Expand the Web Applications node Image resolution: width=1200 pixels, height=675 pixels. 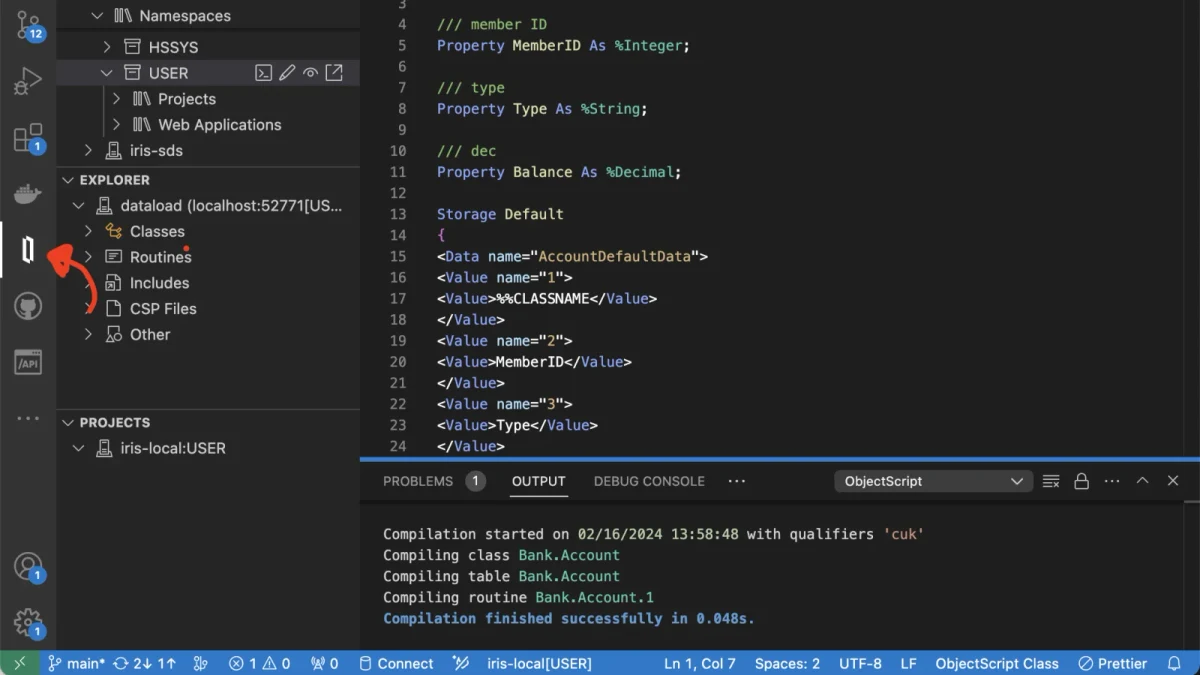coord(116,125)
